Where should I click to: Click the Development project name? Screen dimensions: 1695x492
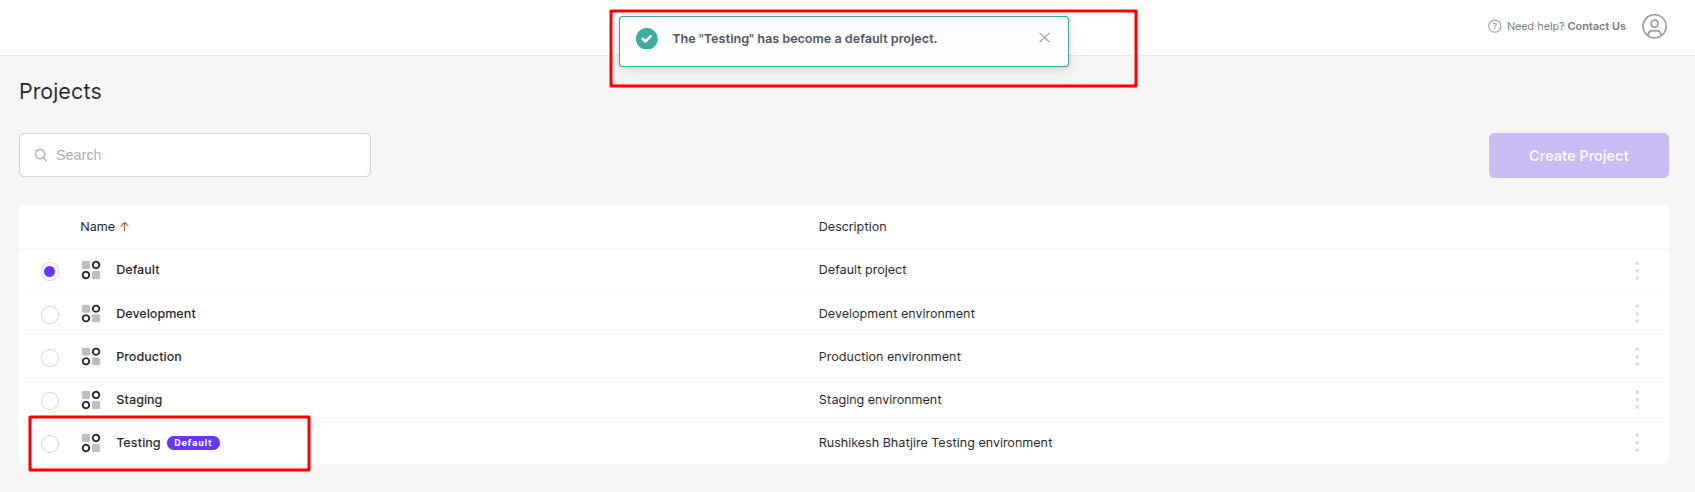click(x=156, y=314)
